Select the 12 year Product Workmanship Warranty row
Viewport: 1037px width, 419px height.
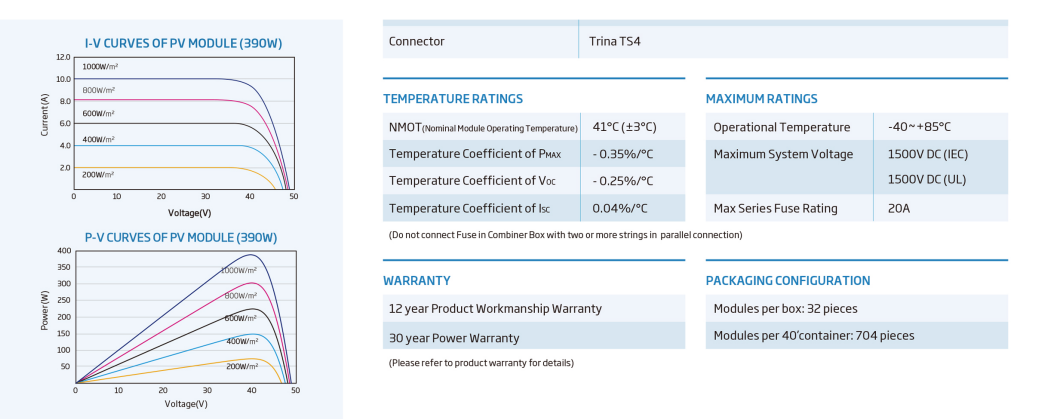pos(534,308)
